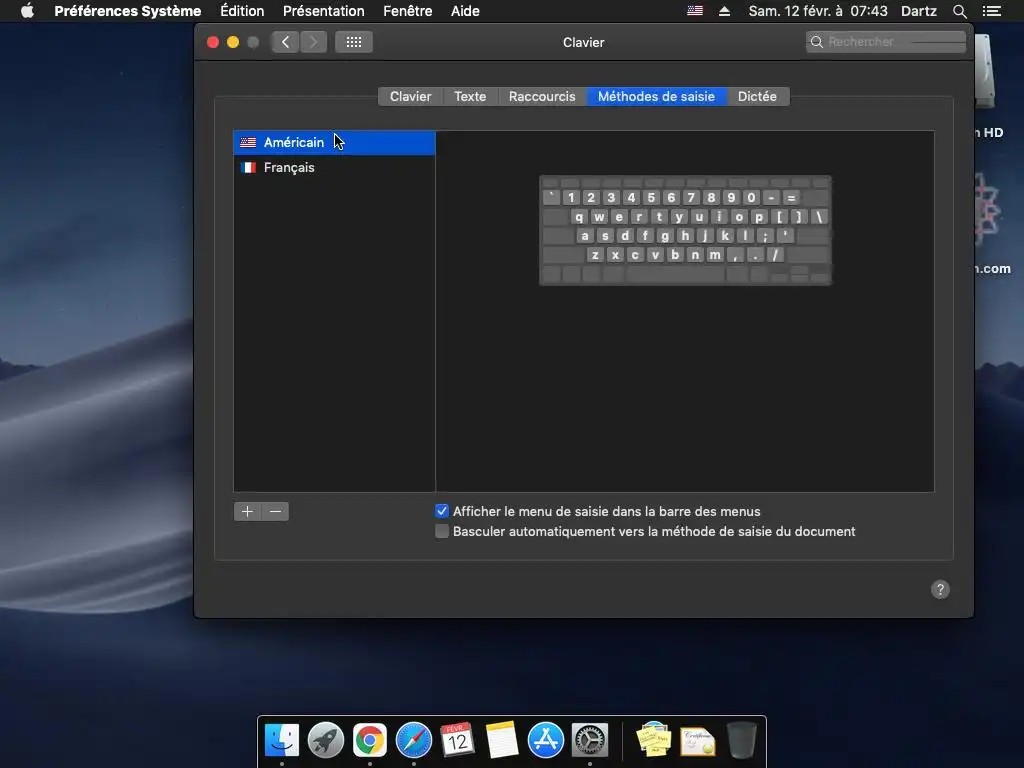The image size is (1024, 768).
Task: Switch to the Raccourcis tab
Action: 542,97
